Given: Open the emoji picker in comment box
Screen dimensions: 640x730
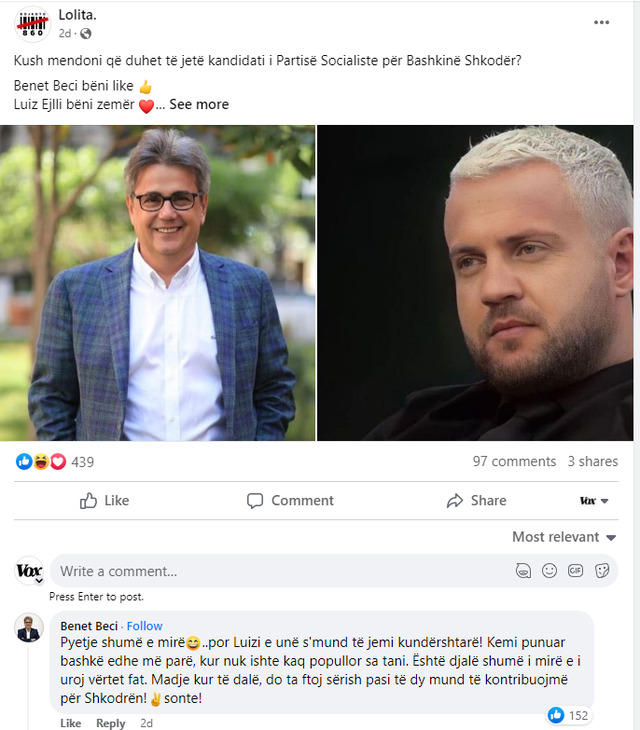Looking at the screenshot, I should 549,571.
